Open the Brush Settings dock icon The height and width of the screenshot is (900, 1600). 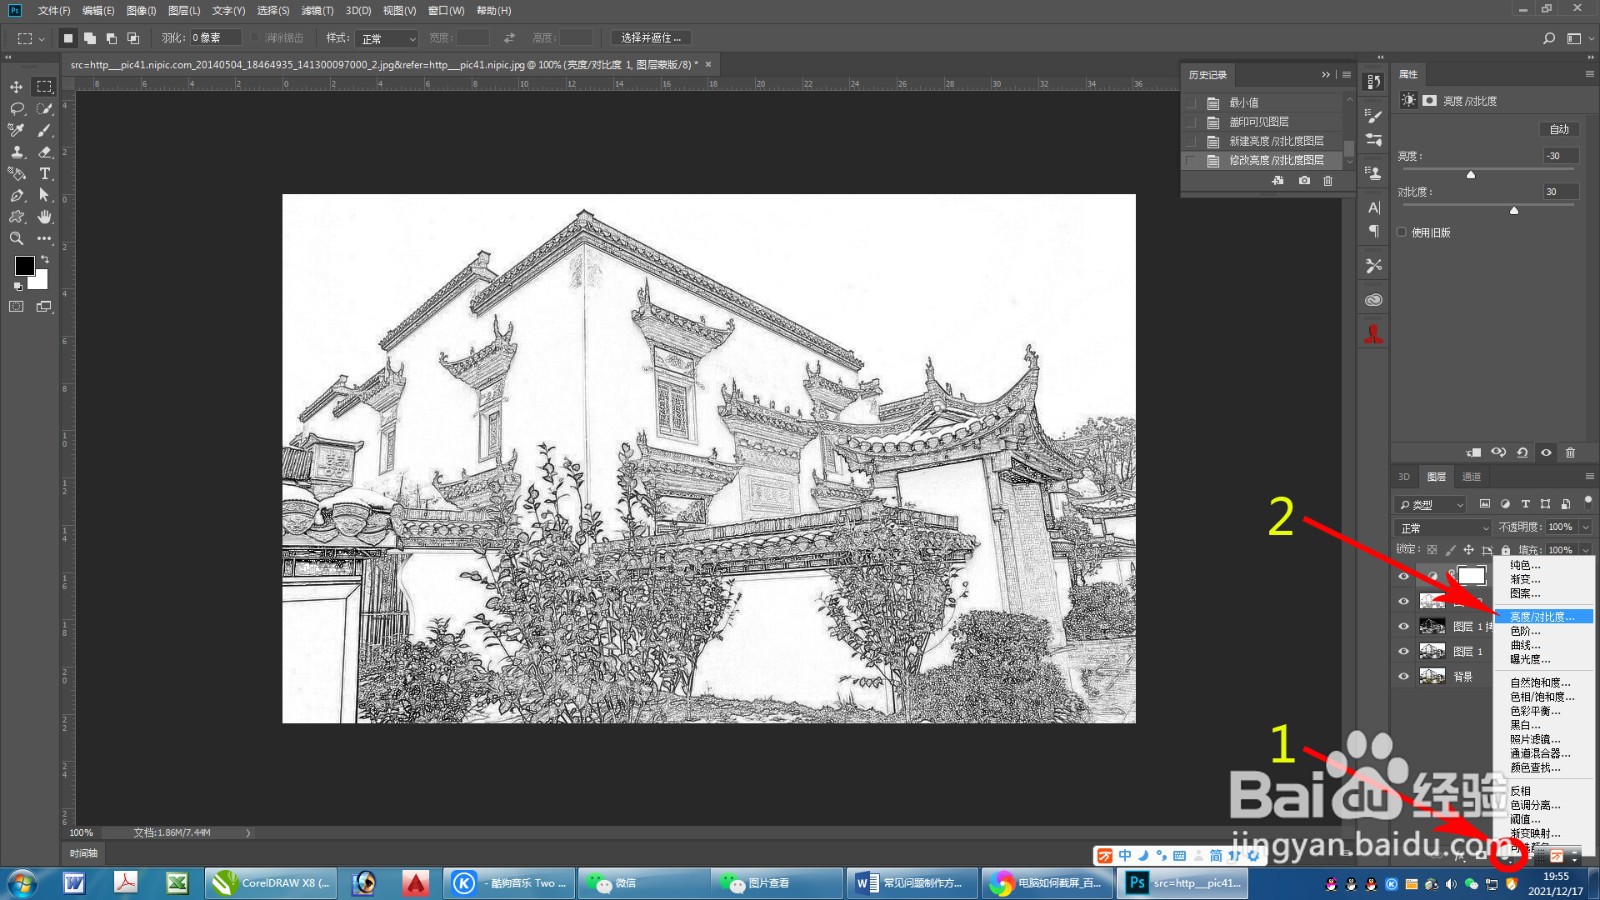(1374, 116)
